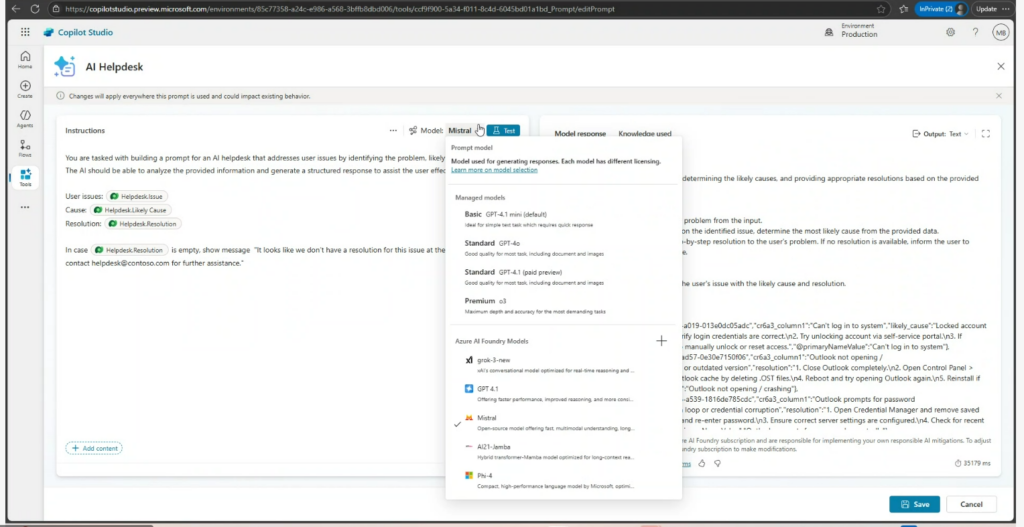Open the sidebar more options ellipsis
Screen dimensions: 1024x527
[25, 207]
